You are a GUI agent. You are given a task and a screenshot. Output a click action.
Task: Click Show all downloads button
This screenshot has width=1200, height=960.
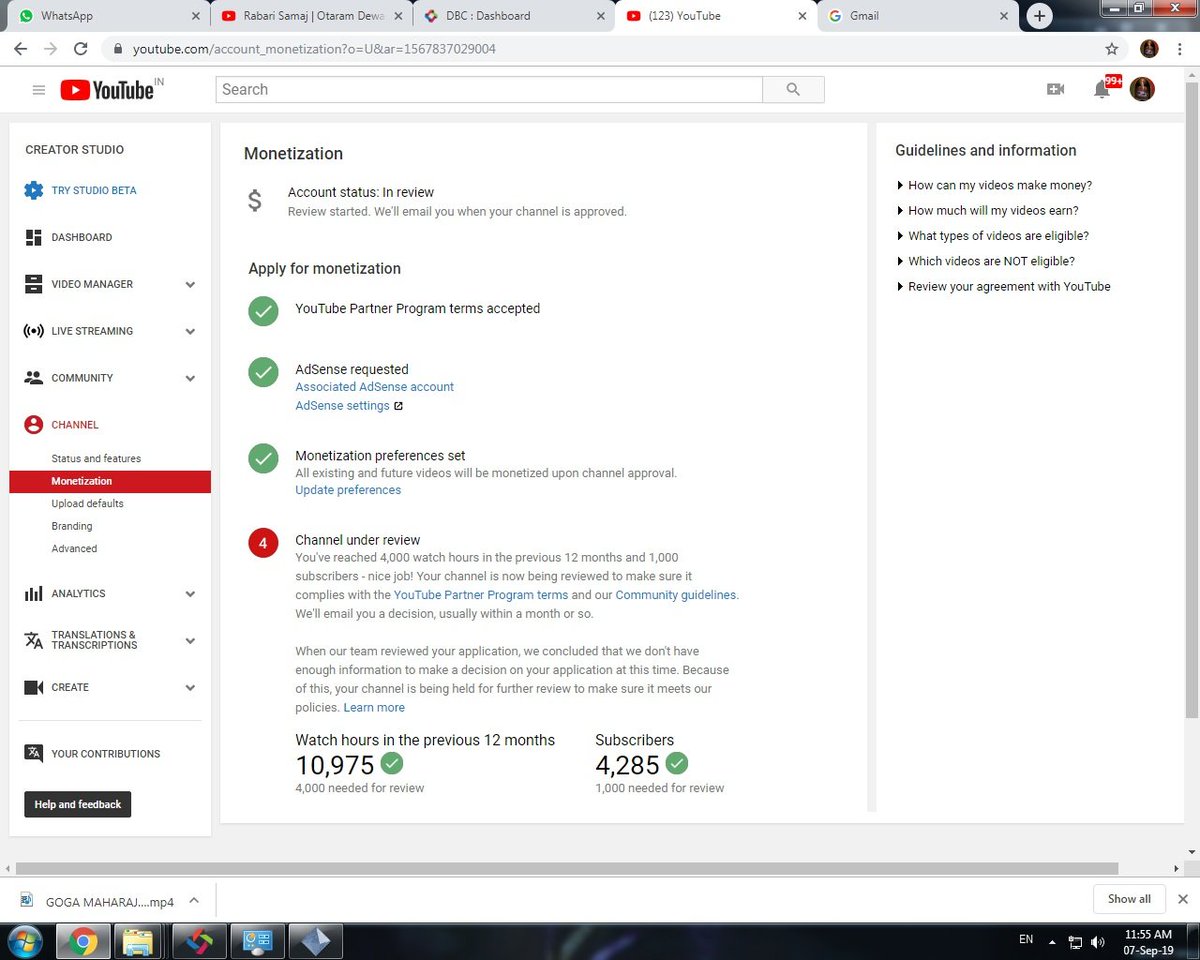tap(1129, 899)
